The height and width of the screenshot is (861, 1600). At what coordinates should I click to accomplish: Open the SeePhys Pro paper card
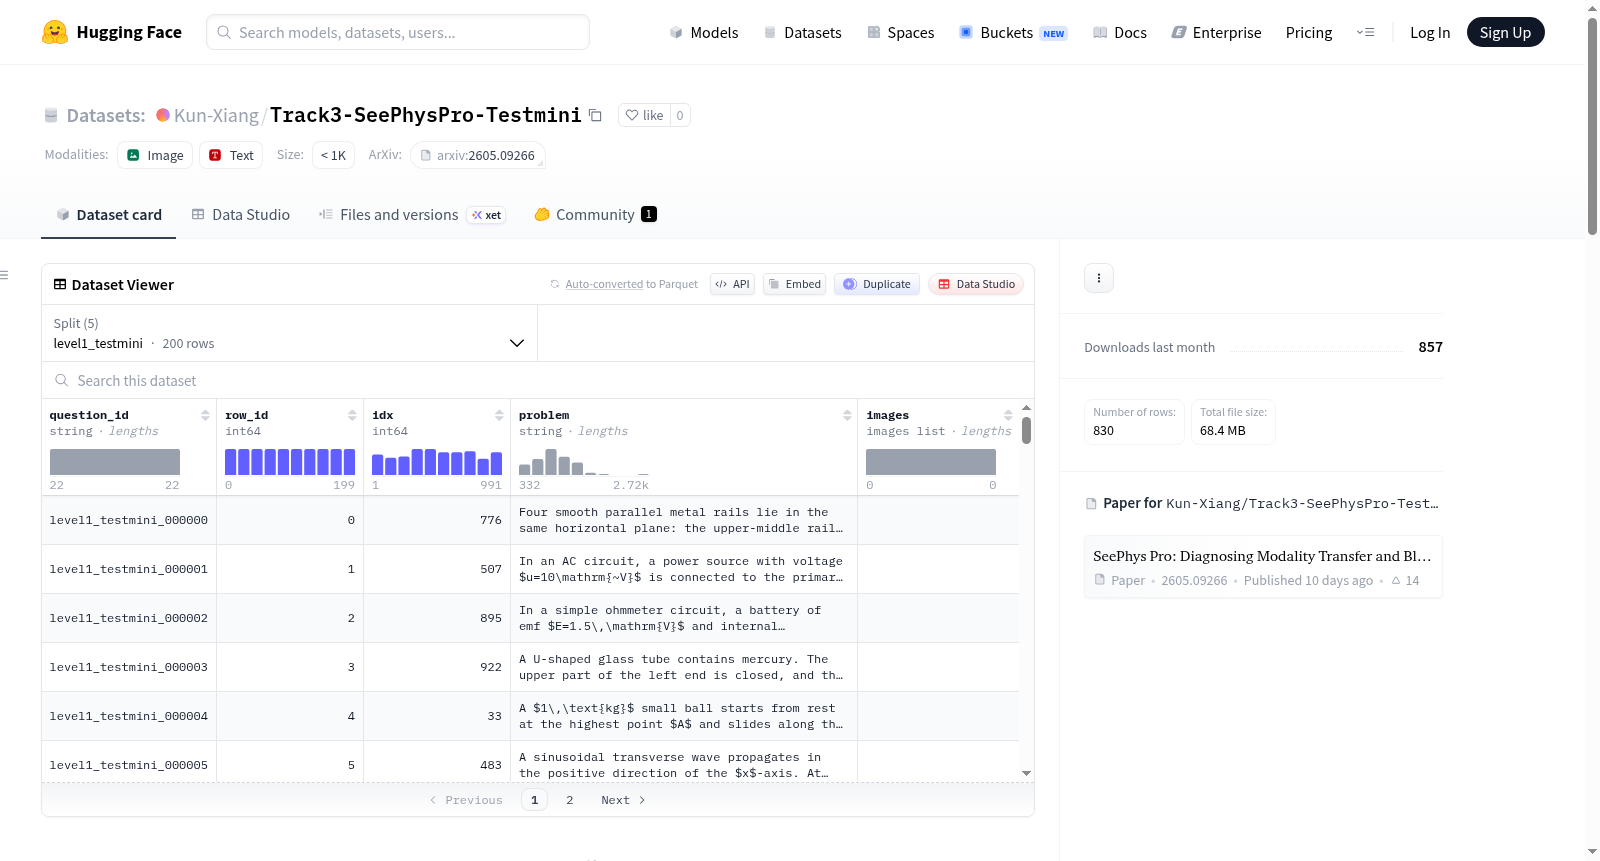1263,567
